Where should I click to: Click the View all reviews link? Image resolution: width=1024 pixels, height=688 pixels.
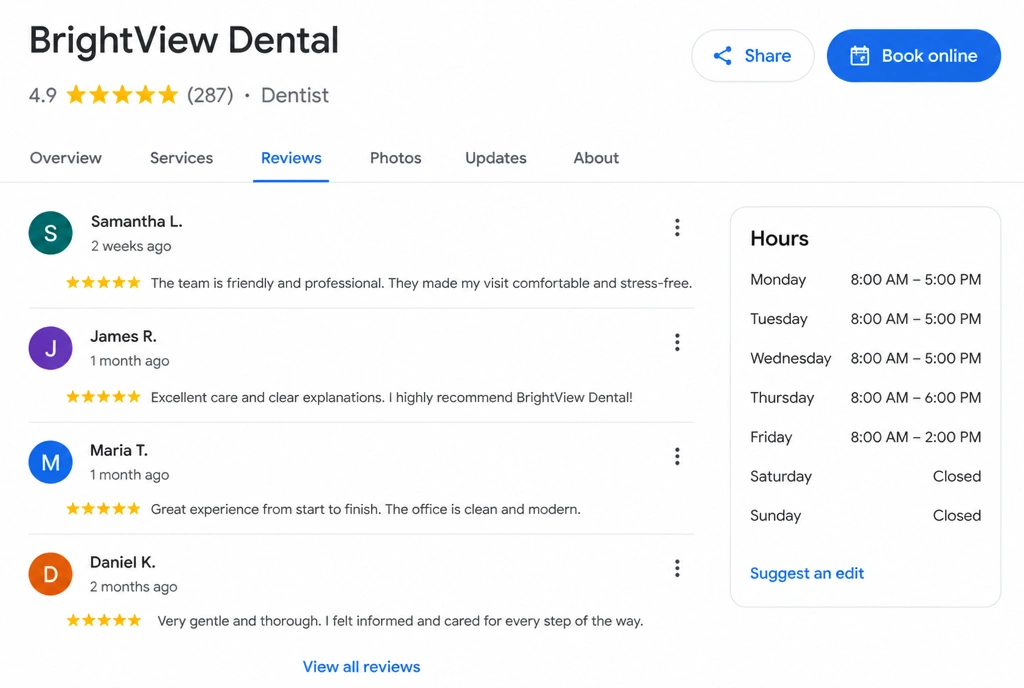point(361,666)
